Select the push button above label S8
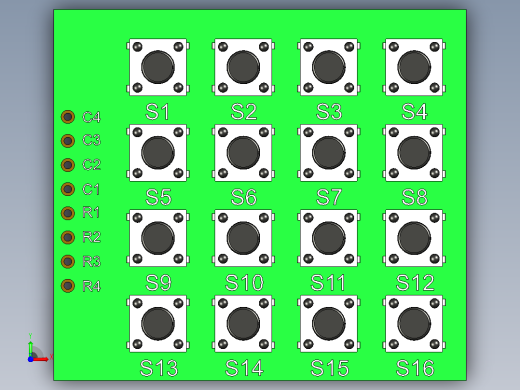The image size is (520, 390). [x=414, y=153]
